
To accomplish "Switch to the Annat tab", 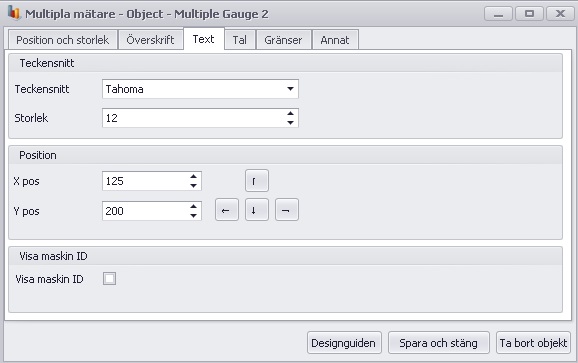I will coord(335,40).
